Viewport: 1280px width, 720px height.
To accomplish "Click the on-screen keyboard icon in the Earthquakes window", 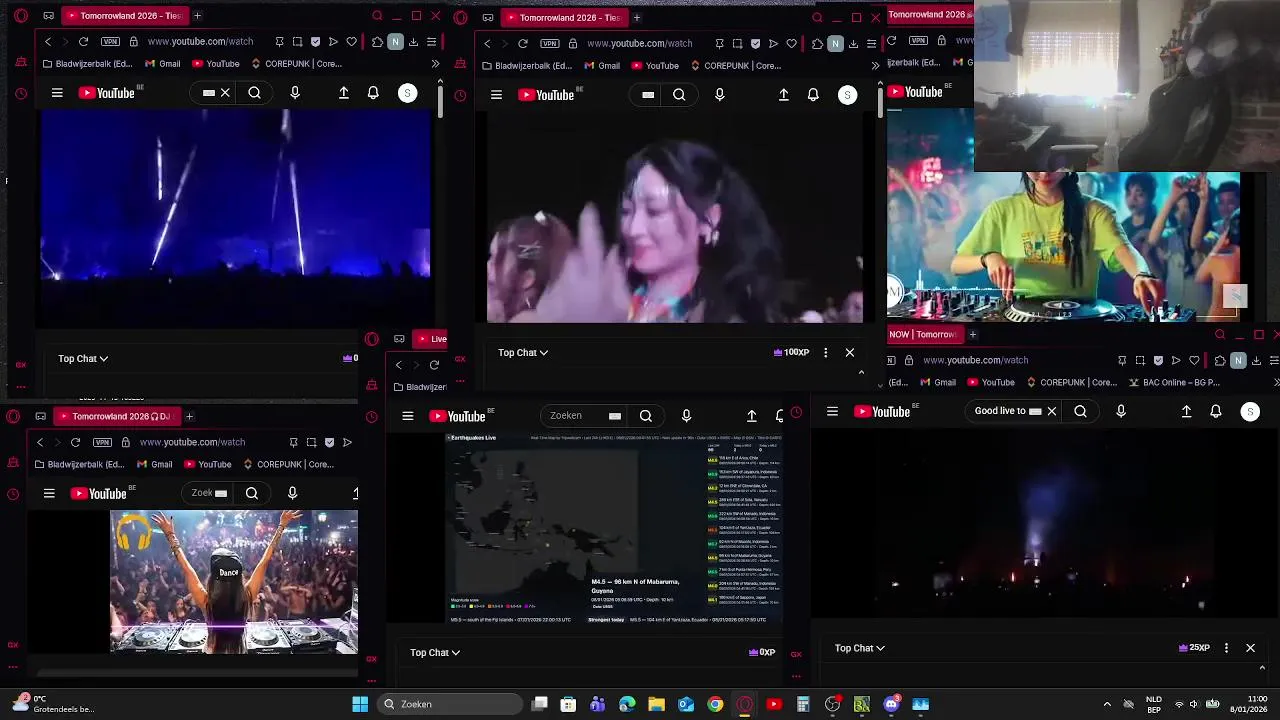I will pos(615,416).
